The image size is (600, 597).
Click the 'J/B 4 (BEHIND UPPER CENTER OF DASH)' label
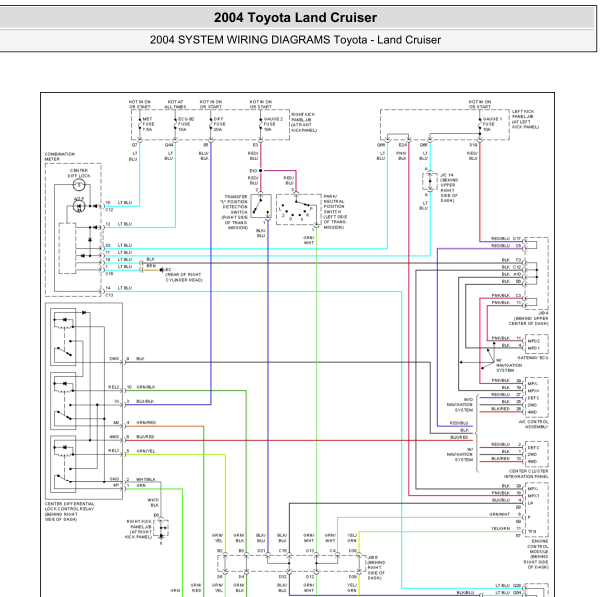[x=531, y=318]
